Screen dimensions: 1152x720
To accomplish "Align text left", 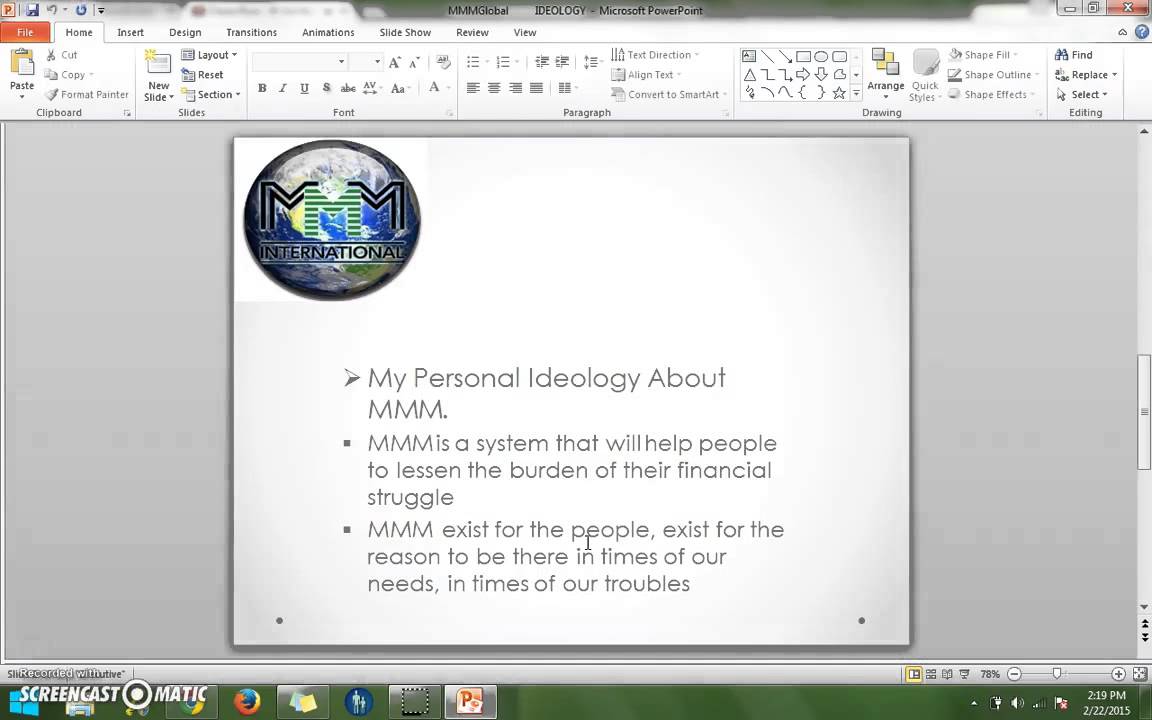I will pos(473,88).
